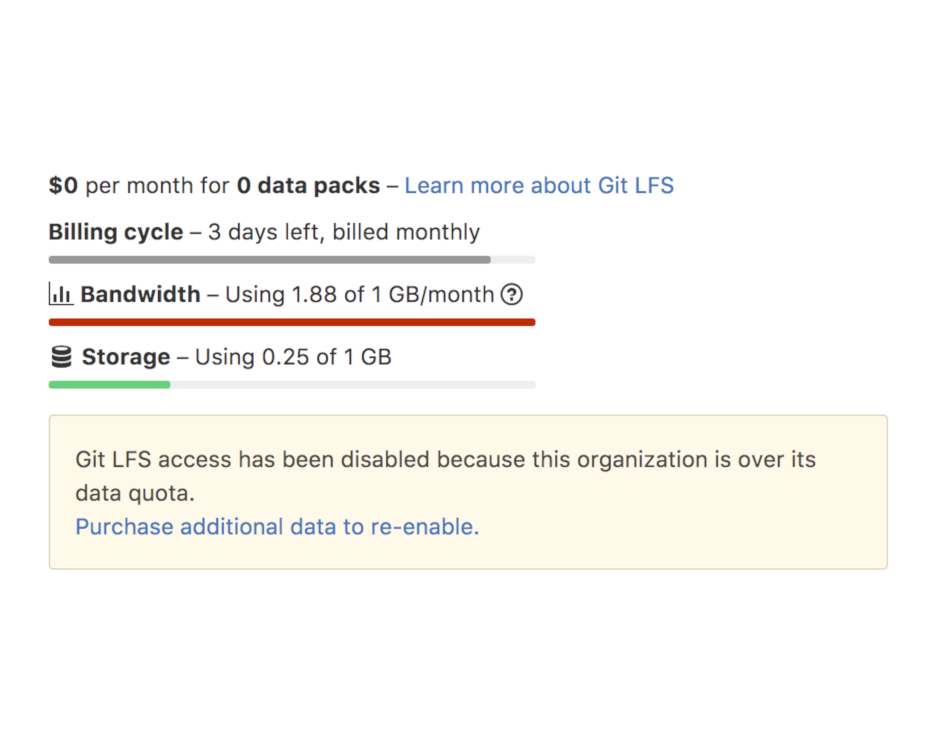Viewport: 940px width, 740px height.
Task: Click the bandwidth help question mark icon
Action: point(511,294)
